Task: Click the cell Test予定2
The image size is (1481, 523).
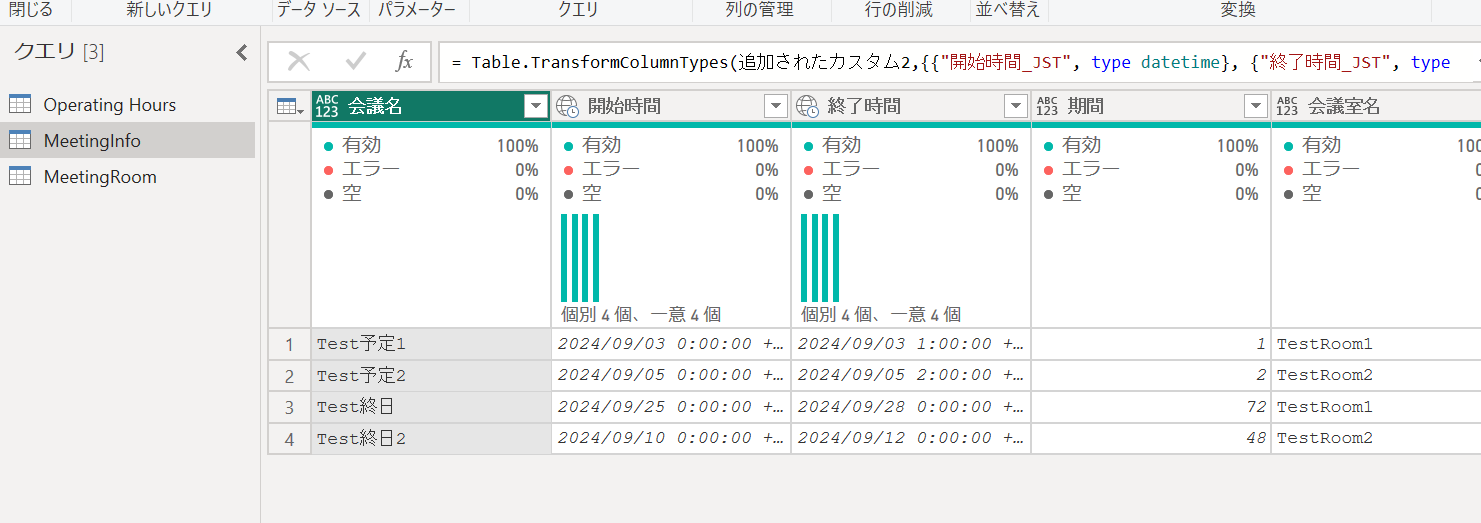Action: [x=431, y=376]
